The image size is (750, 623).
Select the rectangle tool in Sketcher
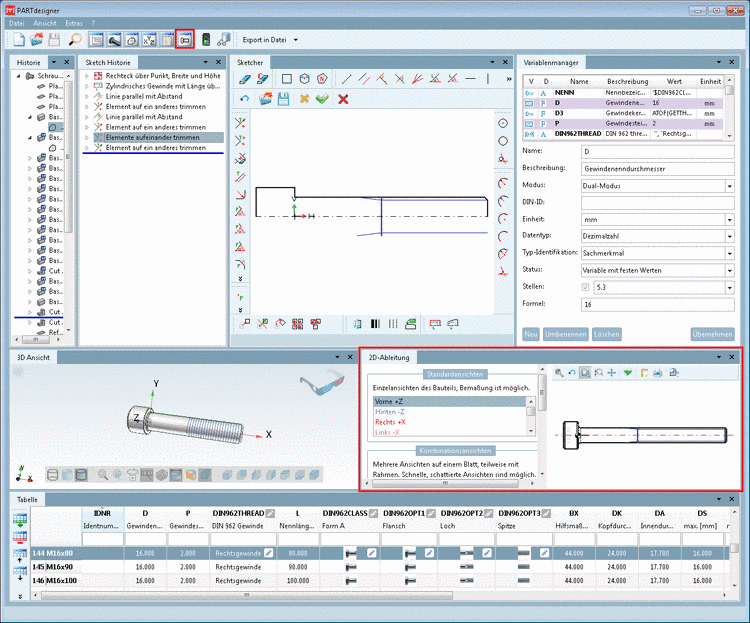coord(287,79)
